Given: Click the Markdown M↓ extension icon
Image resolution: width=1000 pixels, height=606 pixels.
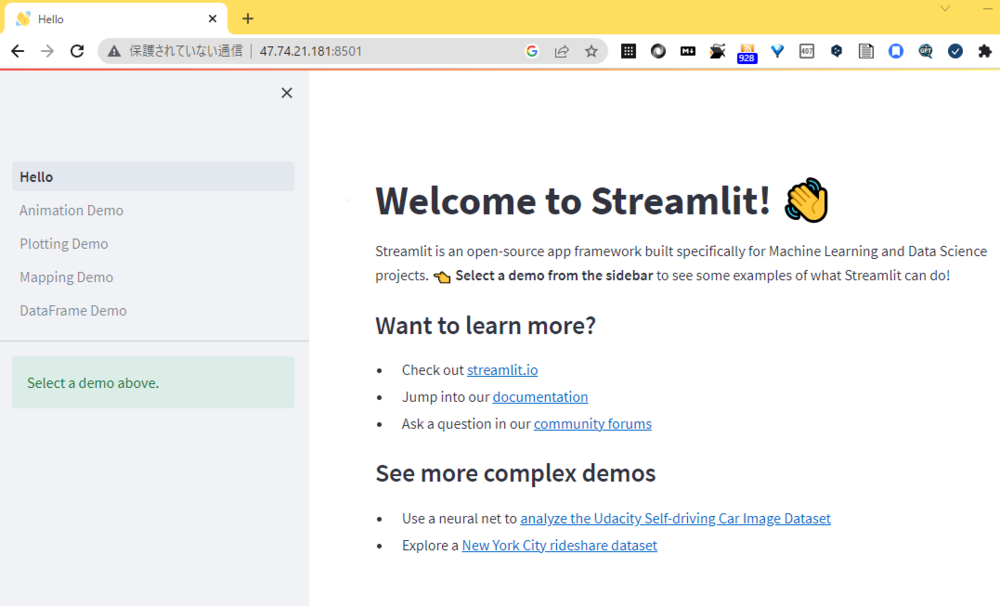Looking at the screenshot, I should click(x=688, y=51).
